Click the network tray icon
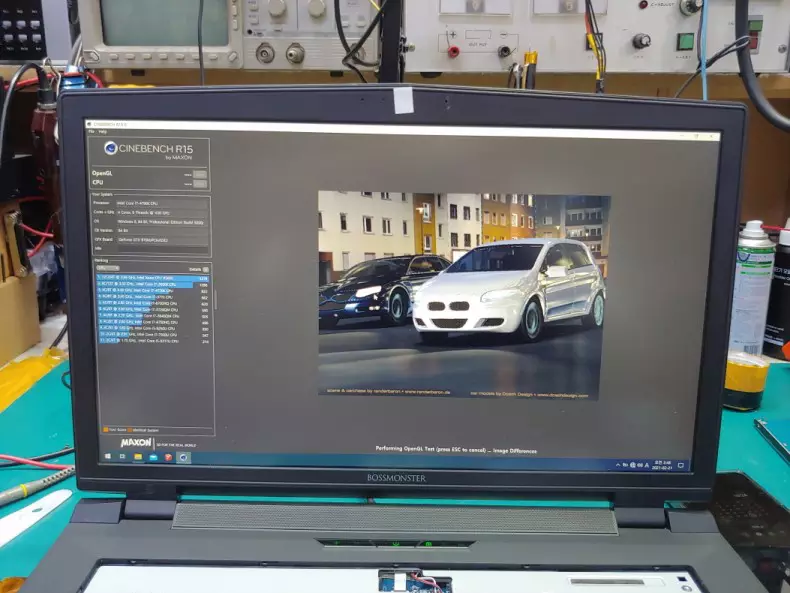The height and width of the screenshot is (593, 790). point(632,465)
